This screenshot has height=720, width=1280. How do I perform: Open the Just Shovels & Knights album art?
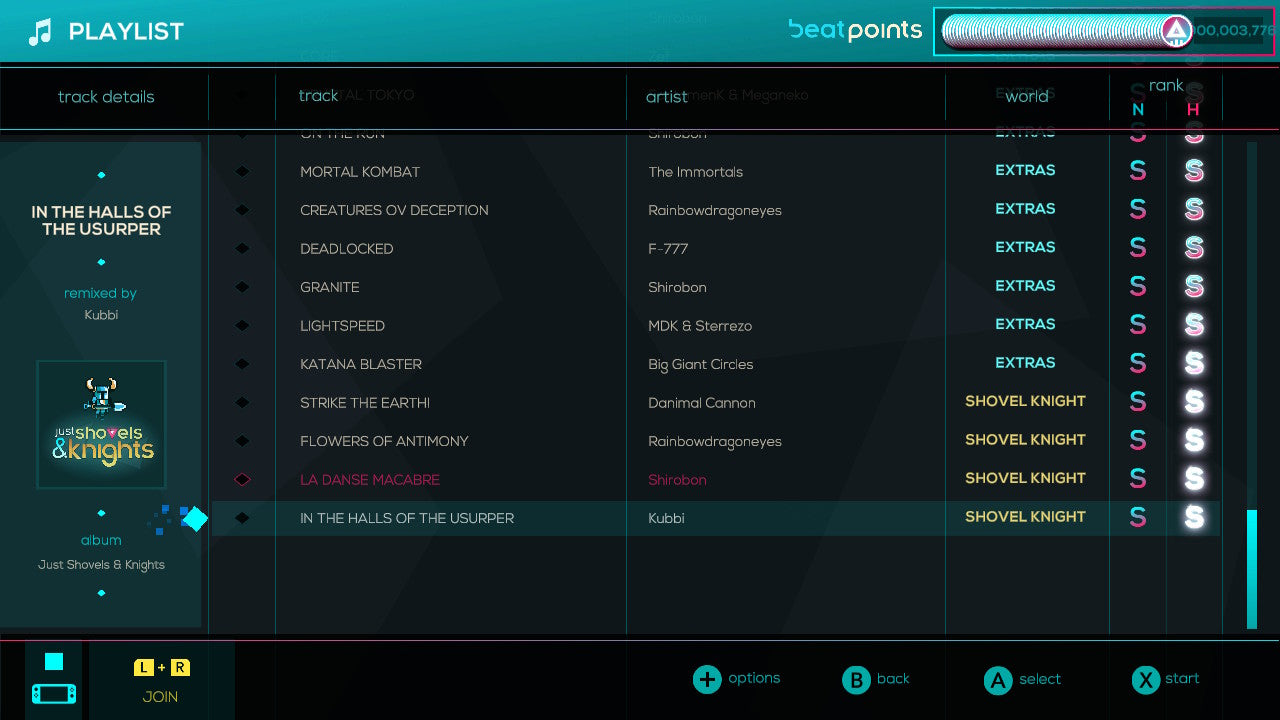(101, 425)
